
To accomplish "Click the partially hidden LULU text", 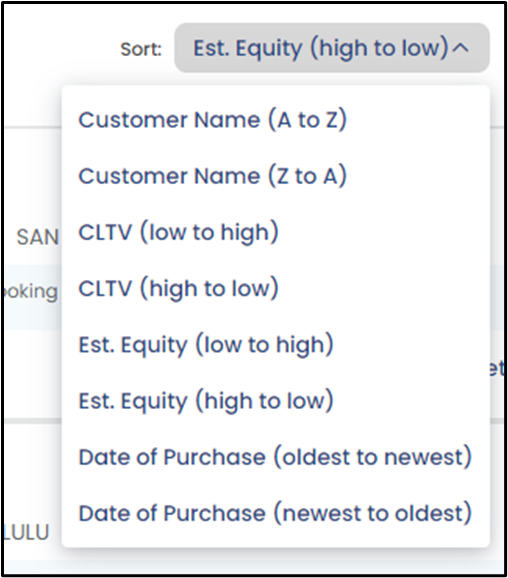I will pyautogui.click(x=26, y=532).
